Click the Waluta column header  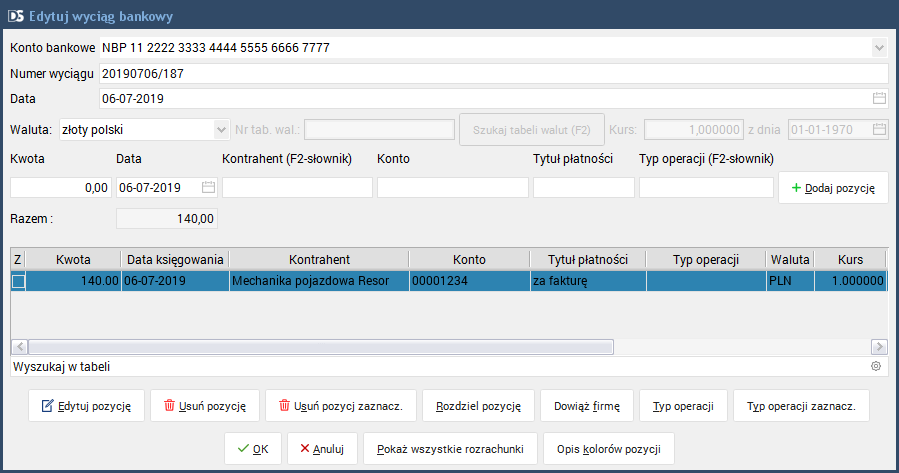[x=790, y=260]
